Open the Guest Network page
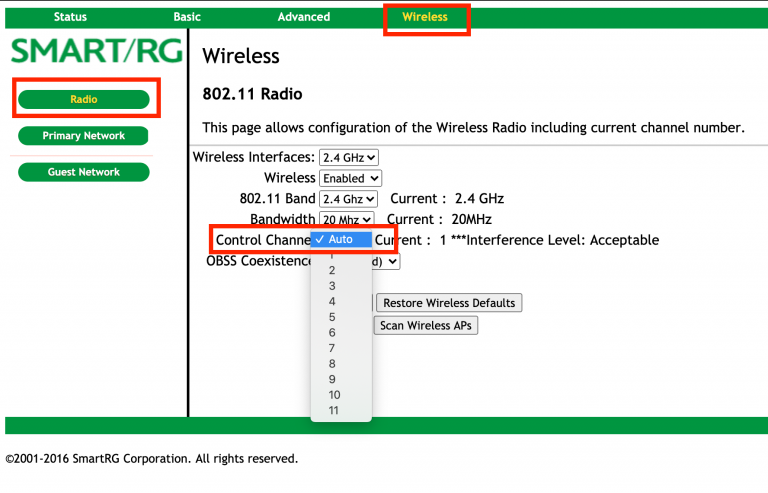 pyautogui.click(x=84, y=172)
